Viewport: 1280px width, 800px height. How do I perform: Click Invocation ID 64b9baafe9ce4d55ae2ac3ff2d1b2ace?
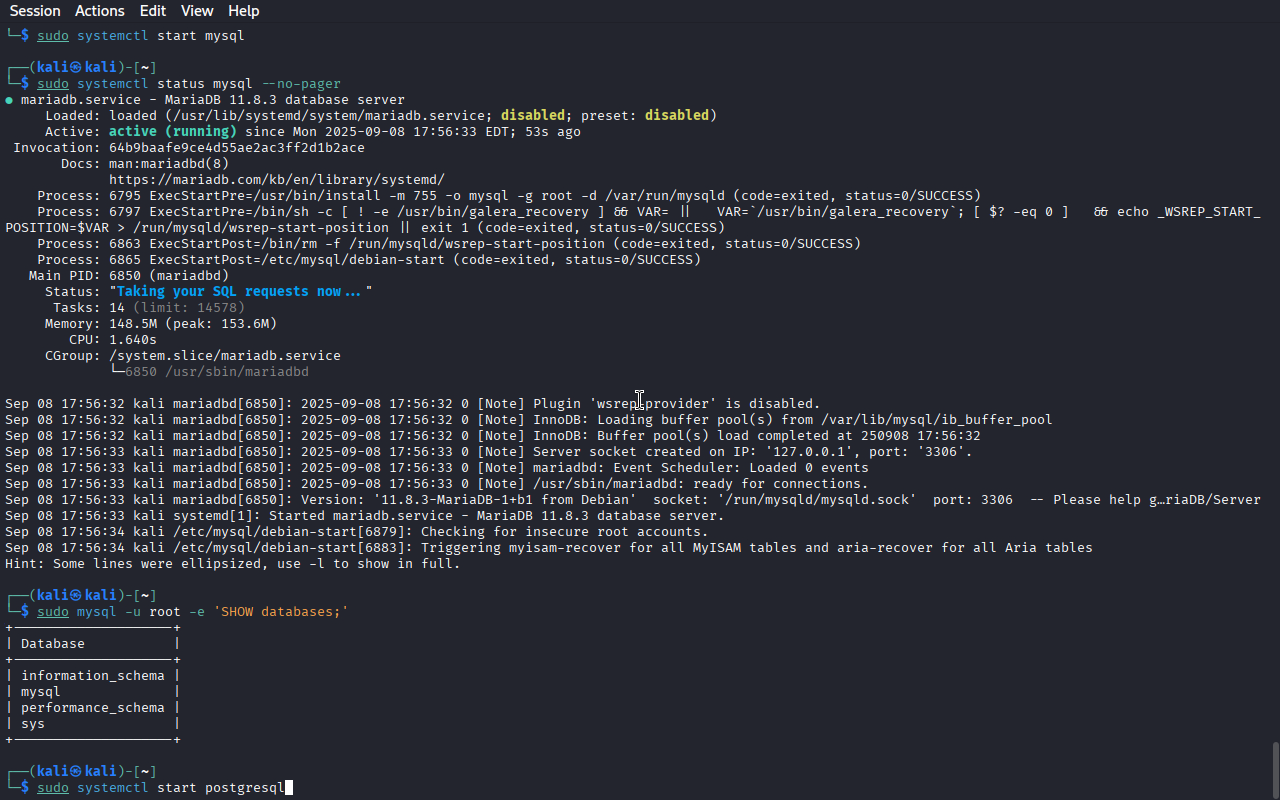click(237, 147)
